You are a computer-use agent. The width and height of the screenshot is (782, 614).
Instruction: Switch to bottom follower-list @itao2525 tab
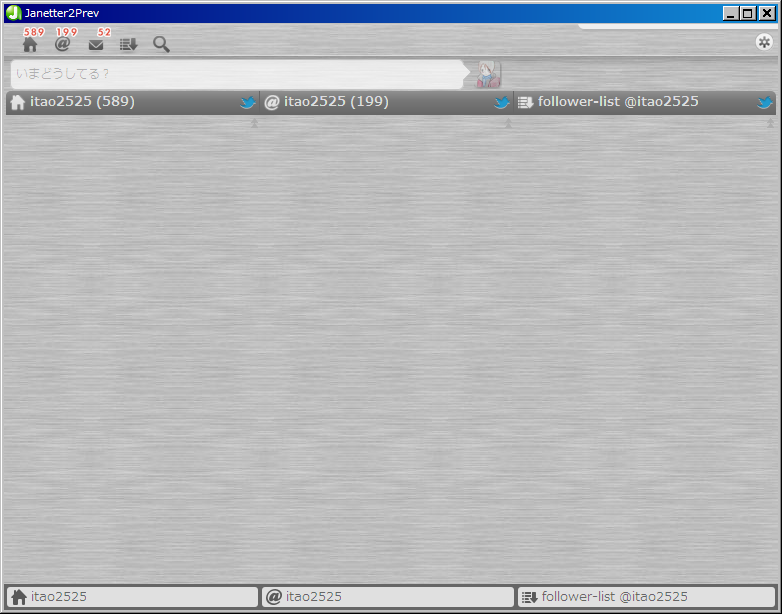pyautogui.click(x=646, y=597)
